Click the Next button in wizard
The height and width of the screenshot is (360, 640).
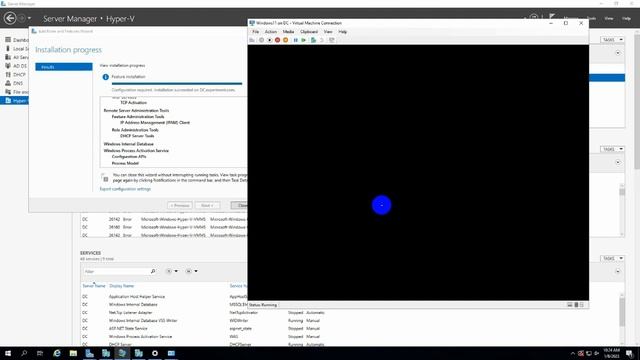coord(207,205)
